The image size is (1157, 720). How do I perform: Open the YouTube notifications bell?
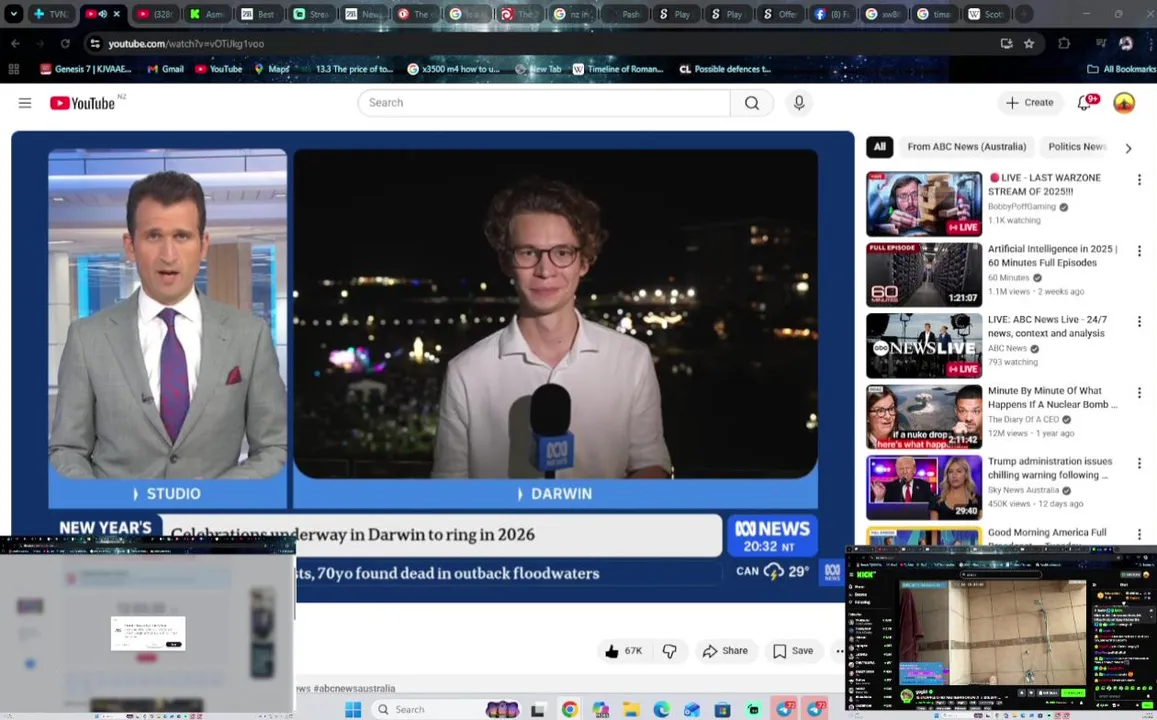pyautogui.click(x=1085, y=103)
